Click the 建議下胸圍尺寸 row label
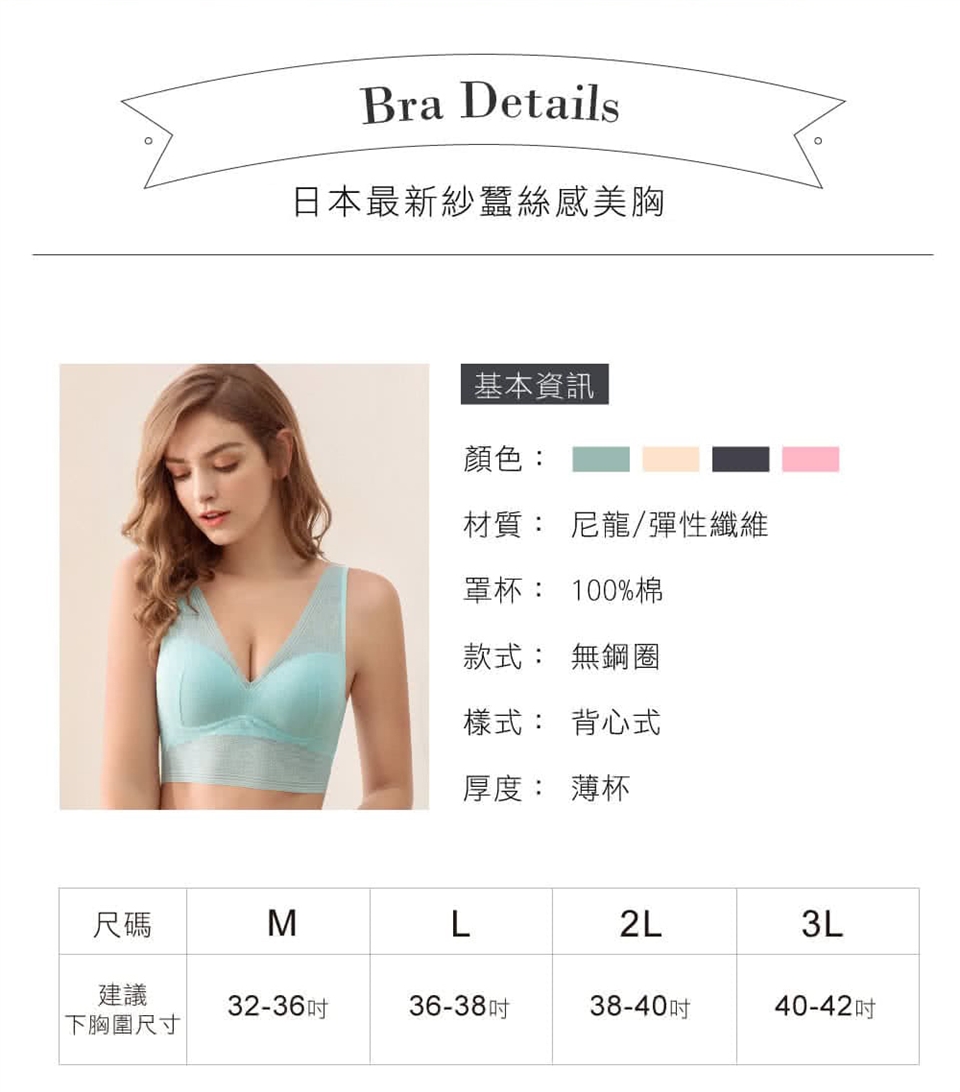Viewport: 960px width, 1092px height. click(123, 1009)
